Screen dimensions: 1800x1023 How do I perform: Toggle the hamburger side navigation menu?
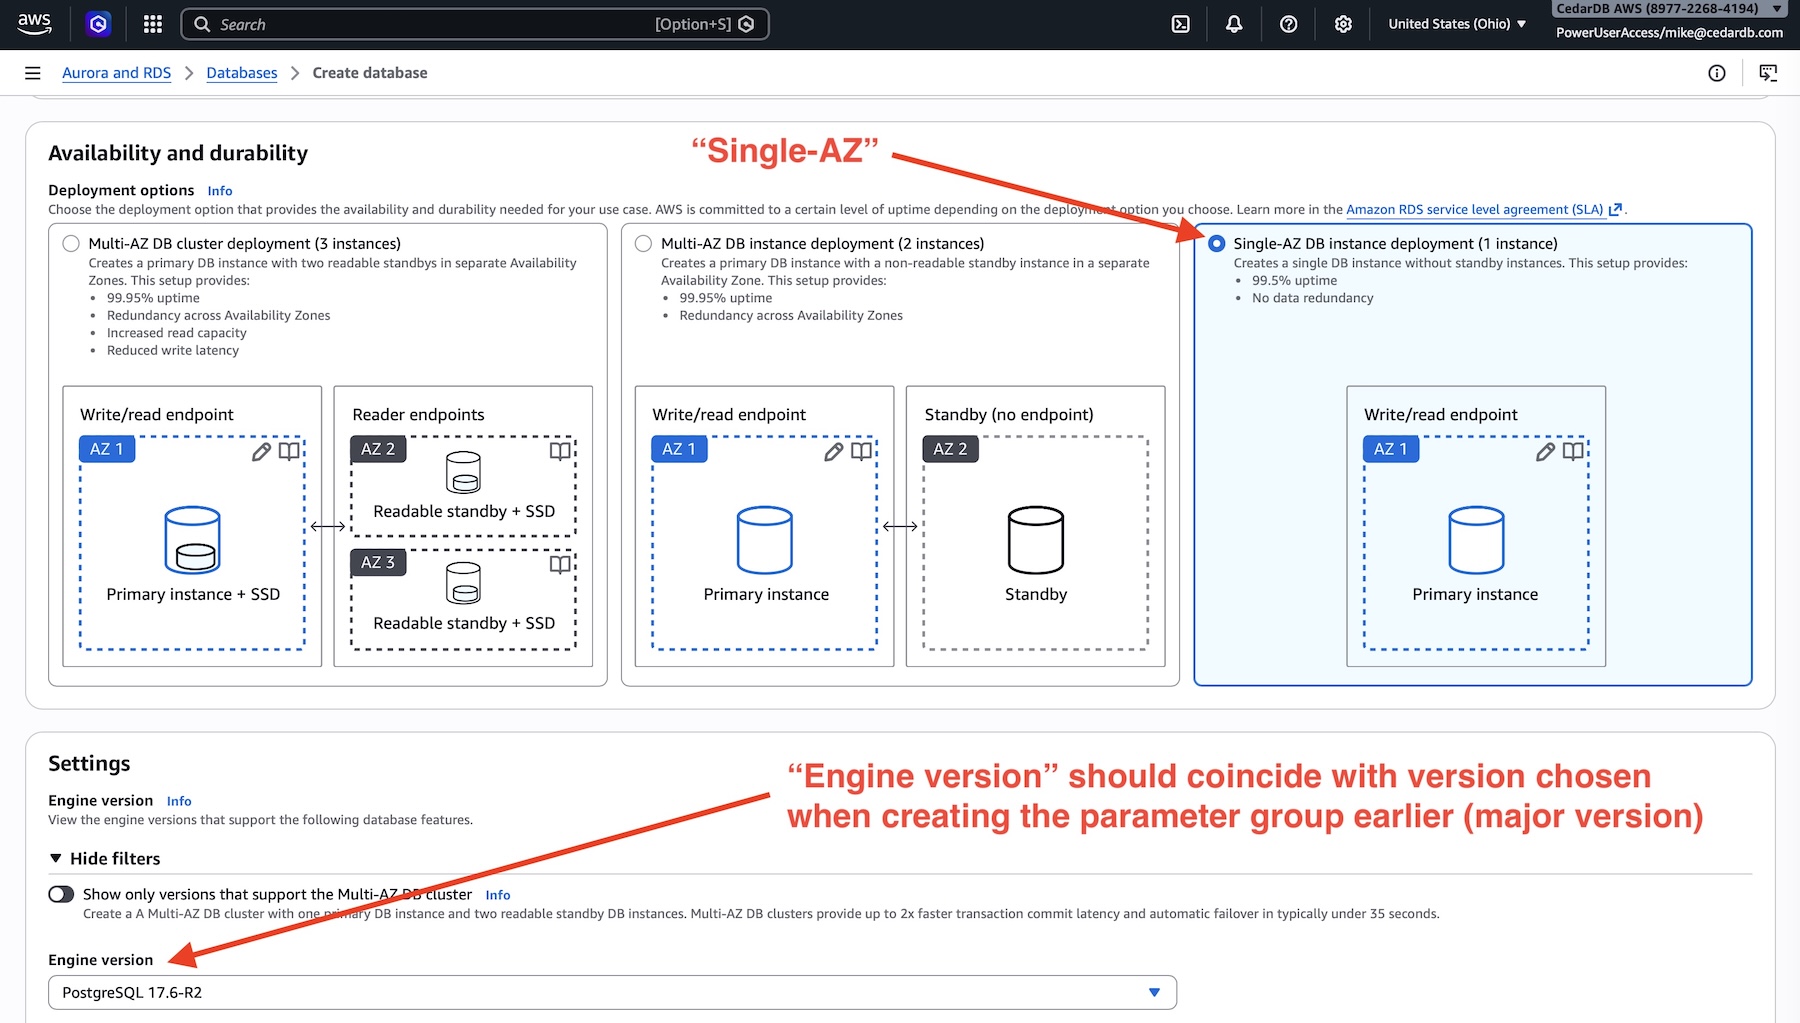coord(33,73)
